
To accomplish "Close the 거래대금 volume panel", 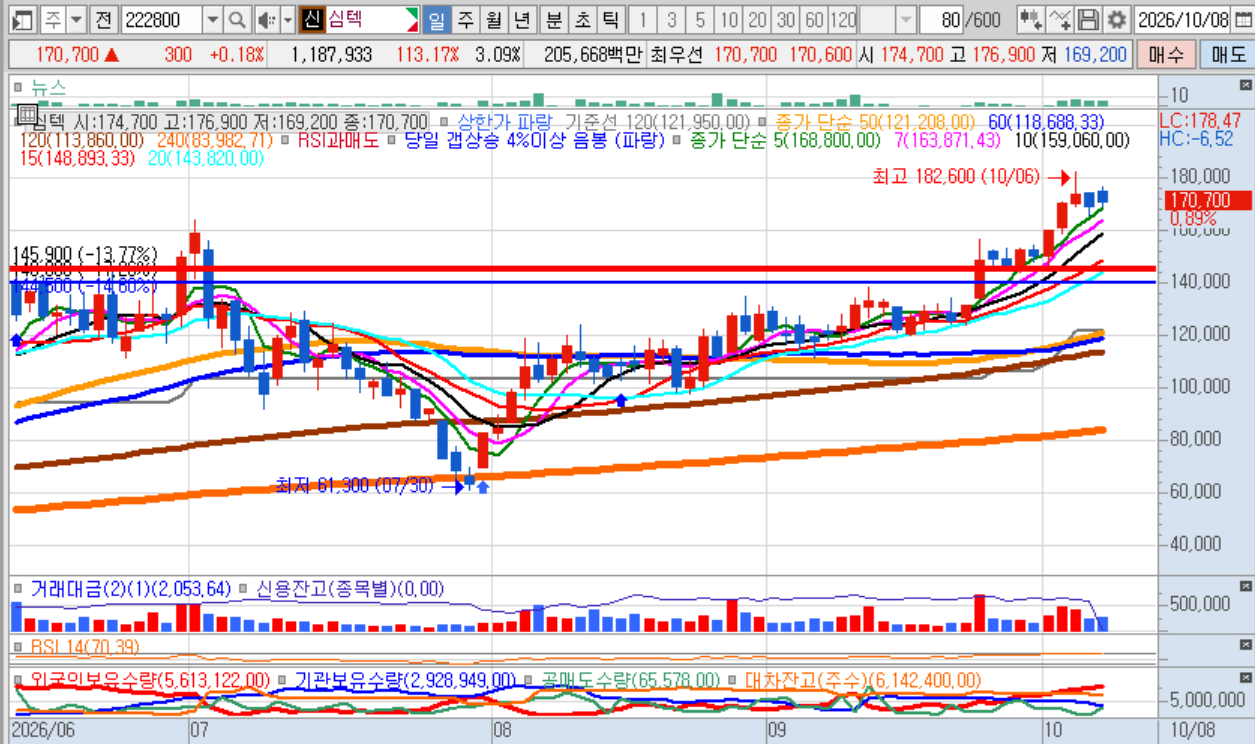I will pyautogui.click(x=1245, y=585).
